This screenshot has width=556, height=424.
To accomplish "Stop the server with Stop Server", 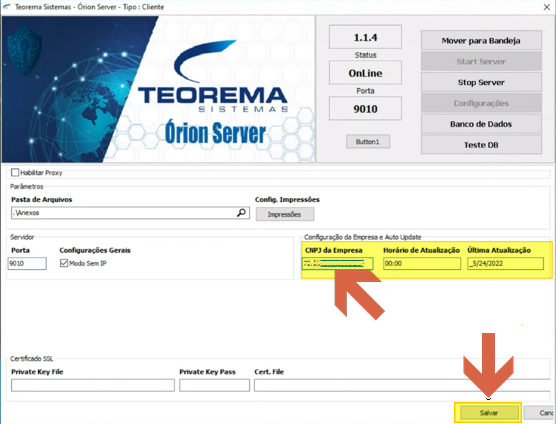I will tap(481, 82).
